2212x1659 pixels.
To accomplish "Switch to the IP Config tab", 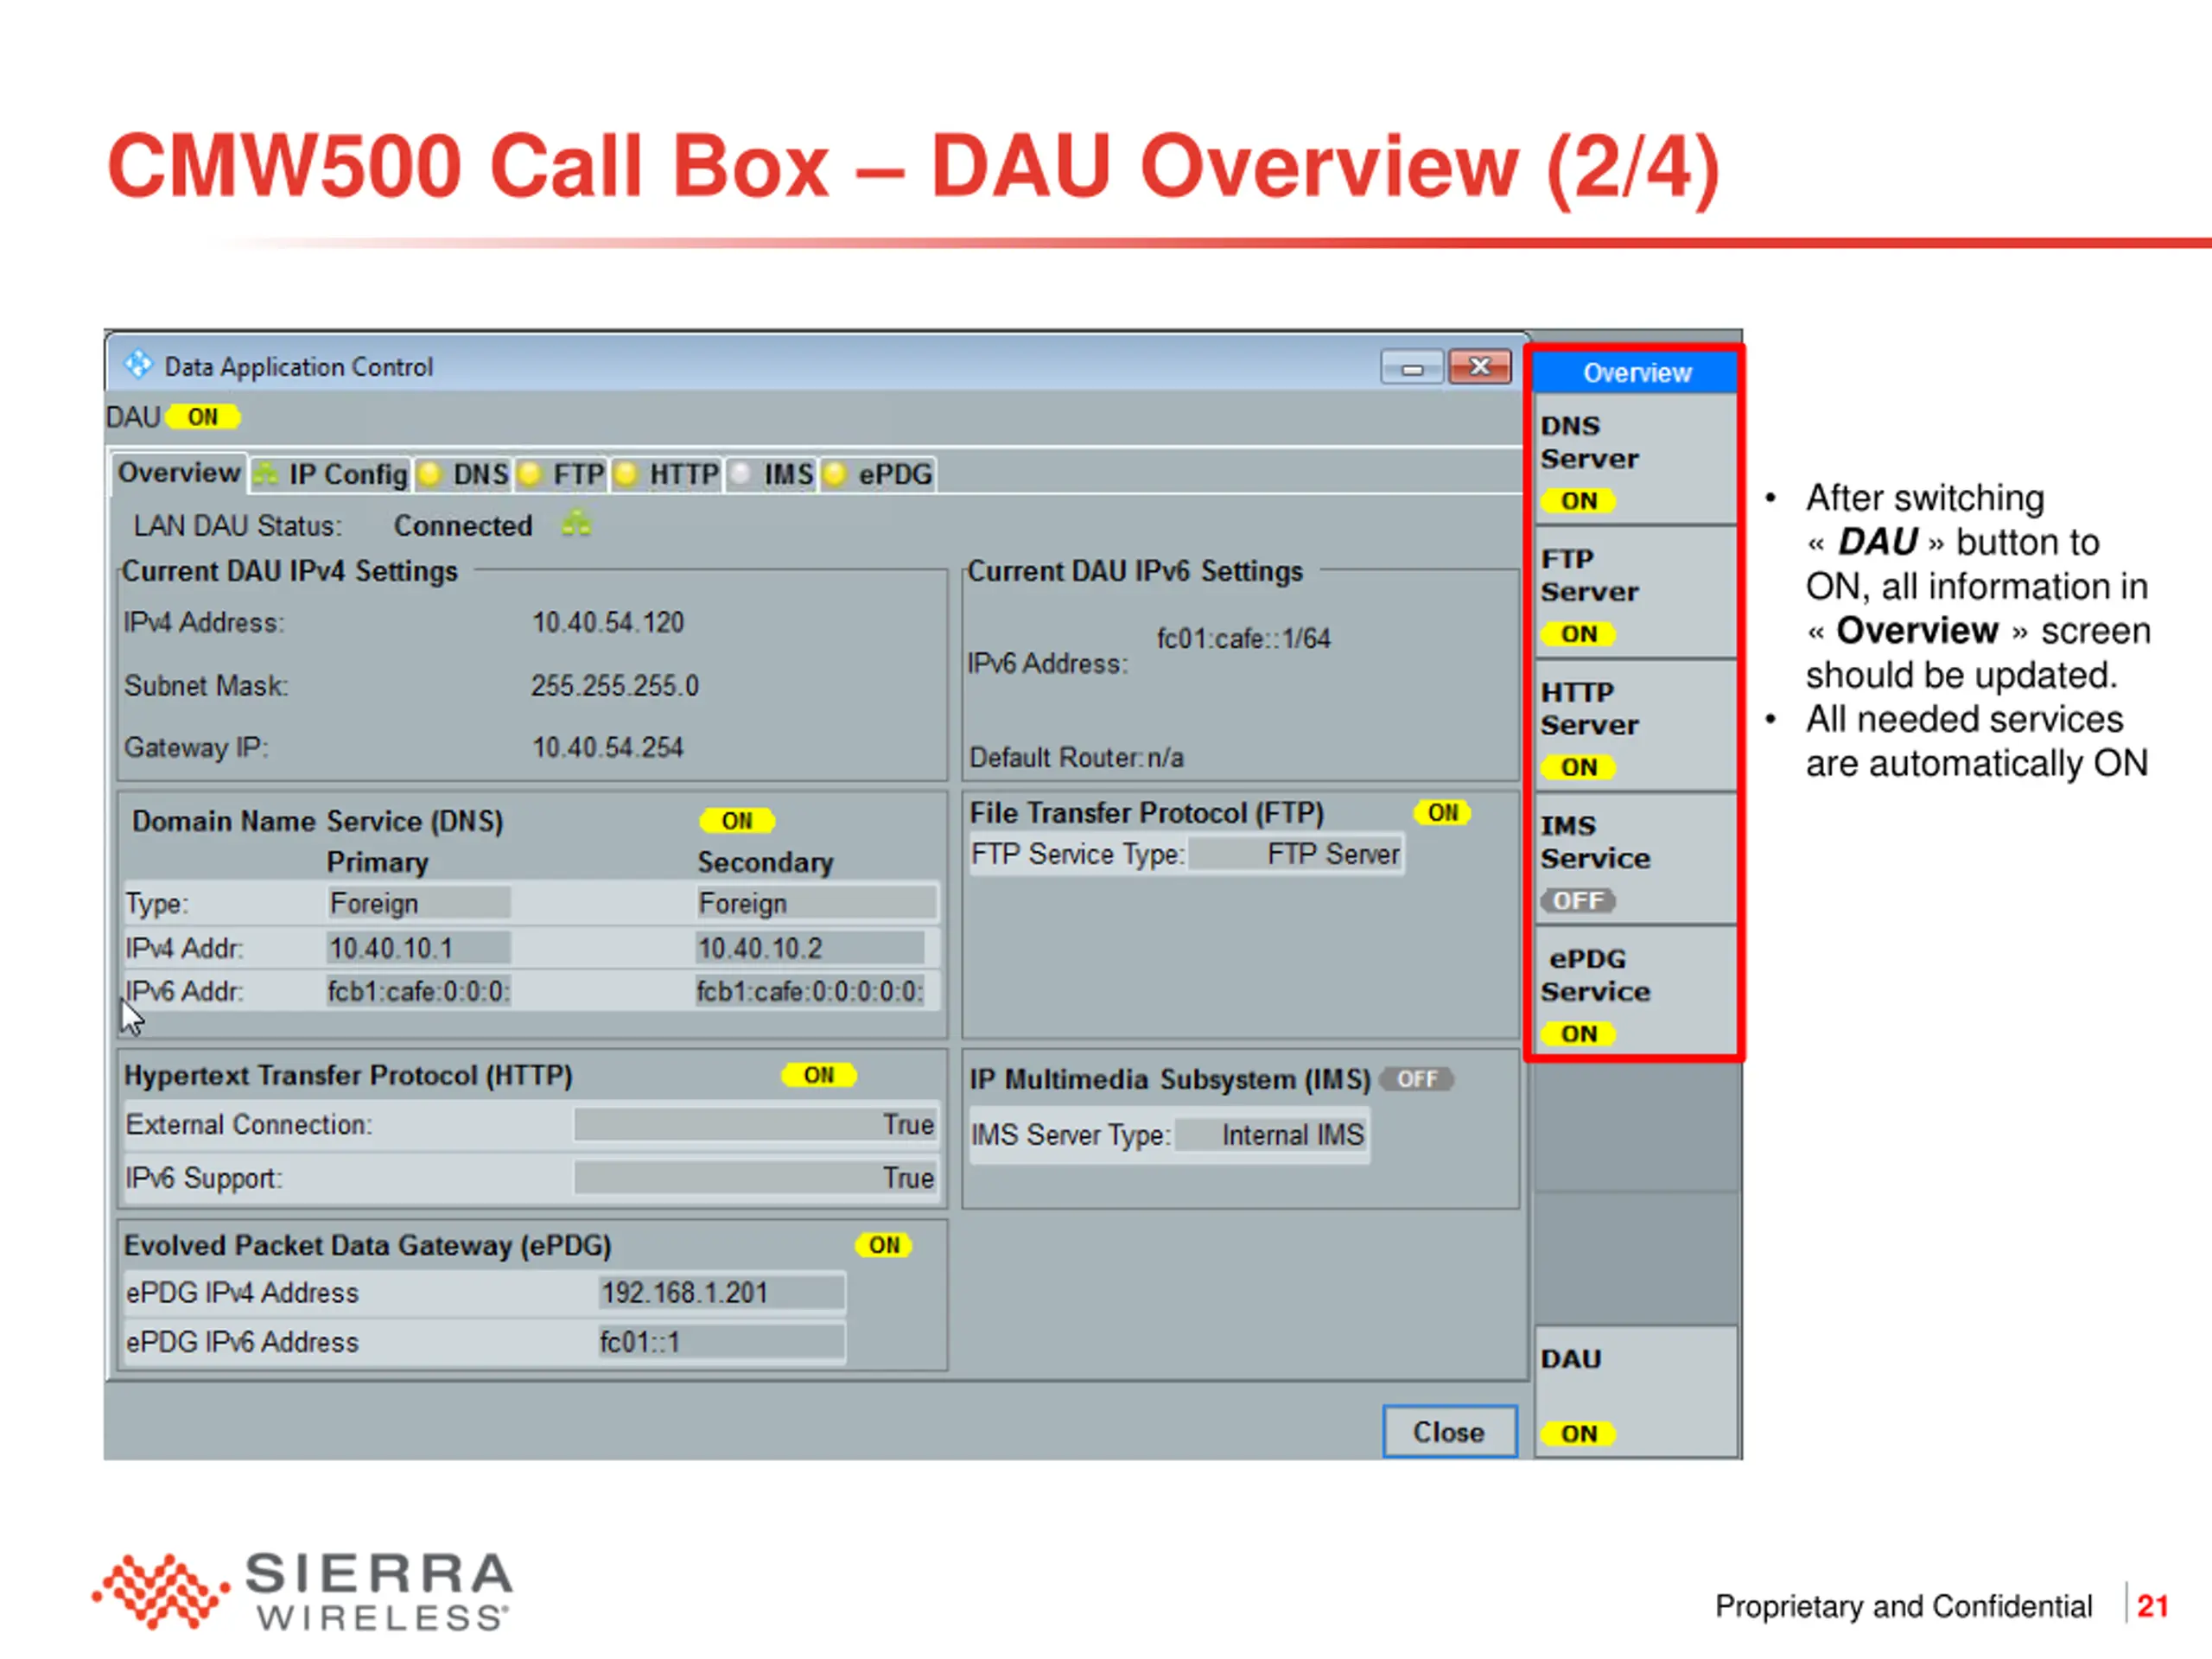I will [331, 474].
